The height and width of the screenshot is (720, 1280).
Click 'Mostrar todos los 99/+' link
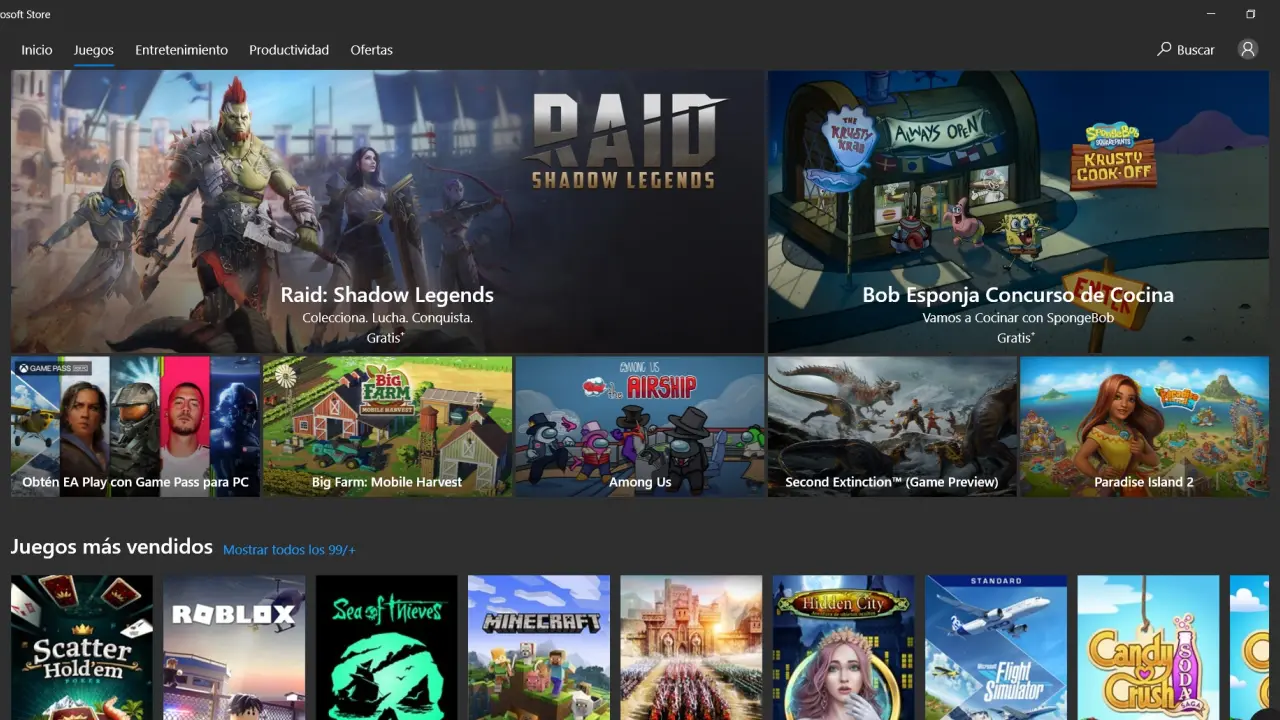(x=289, y=550)
